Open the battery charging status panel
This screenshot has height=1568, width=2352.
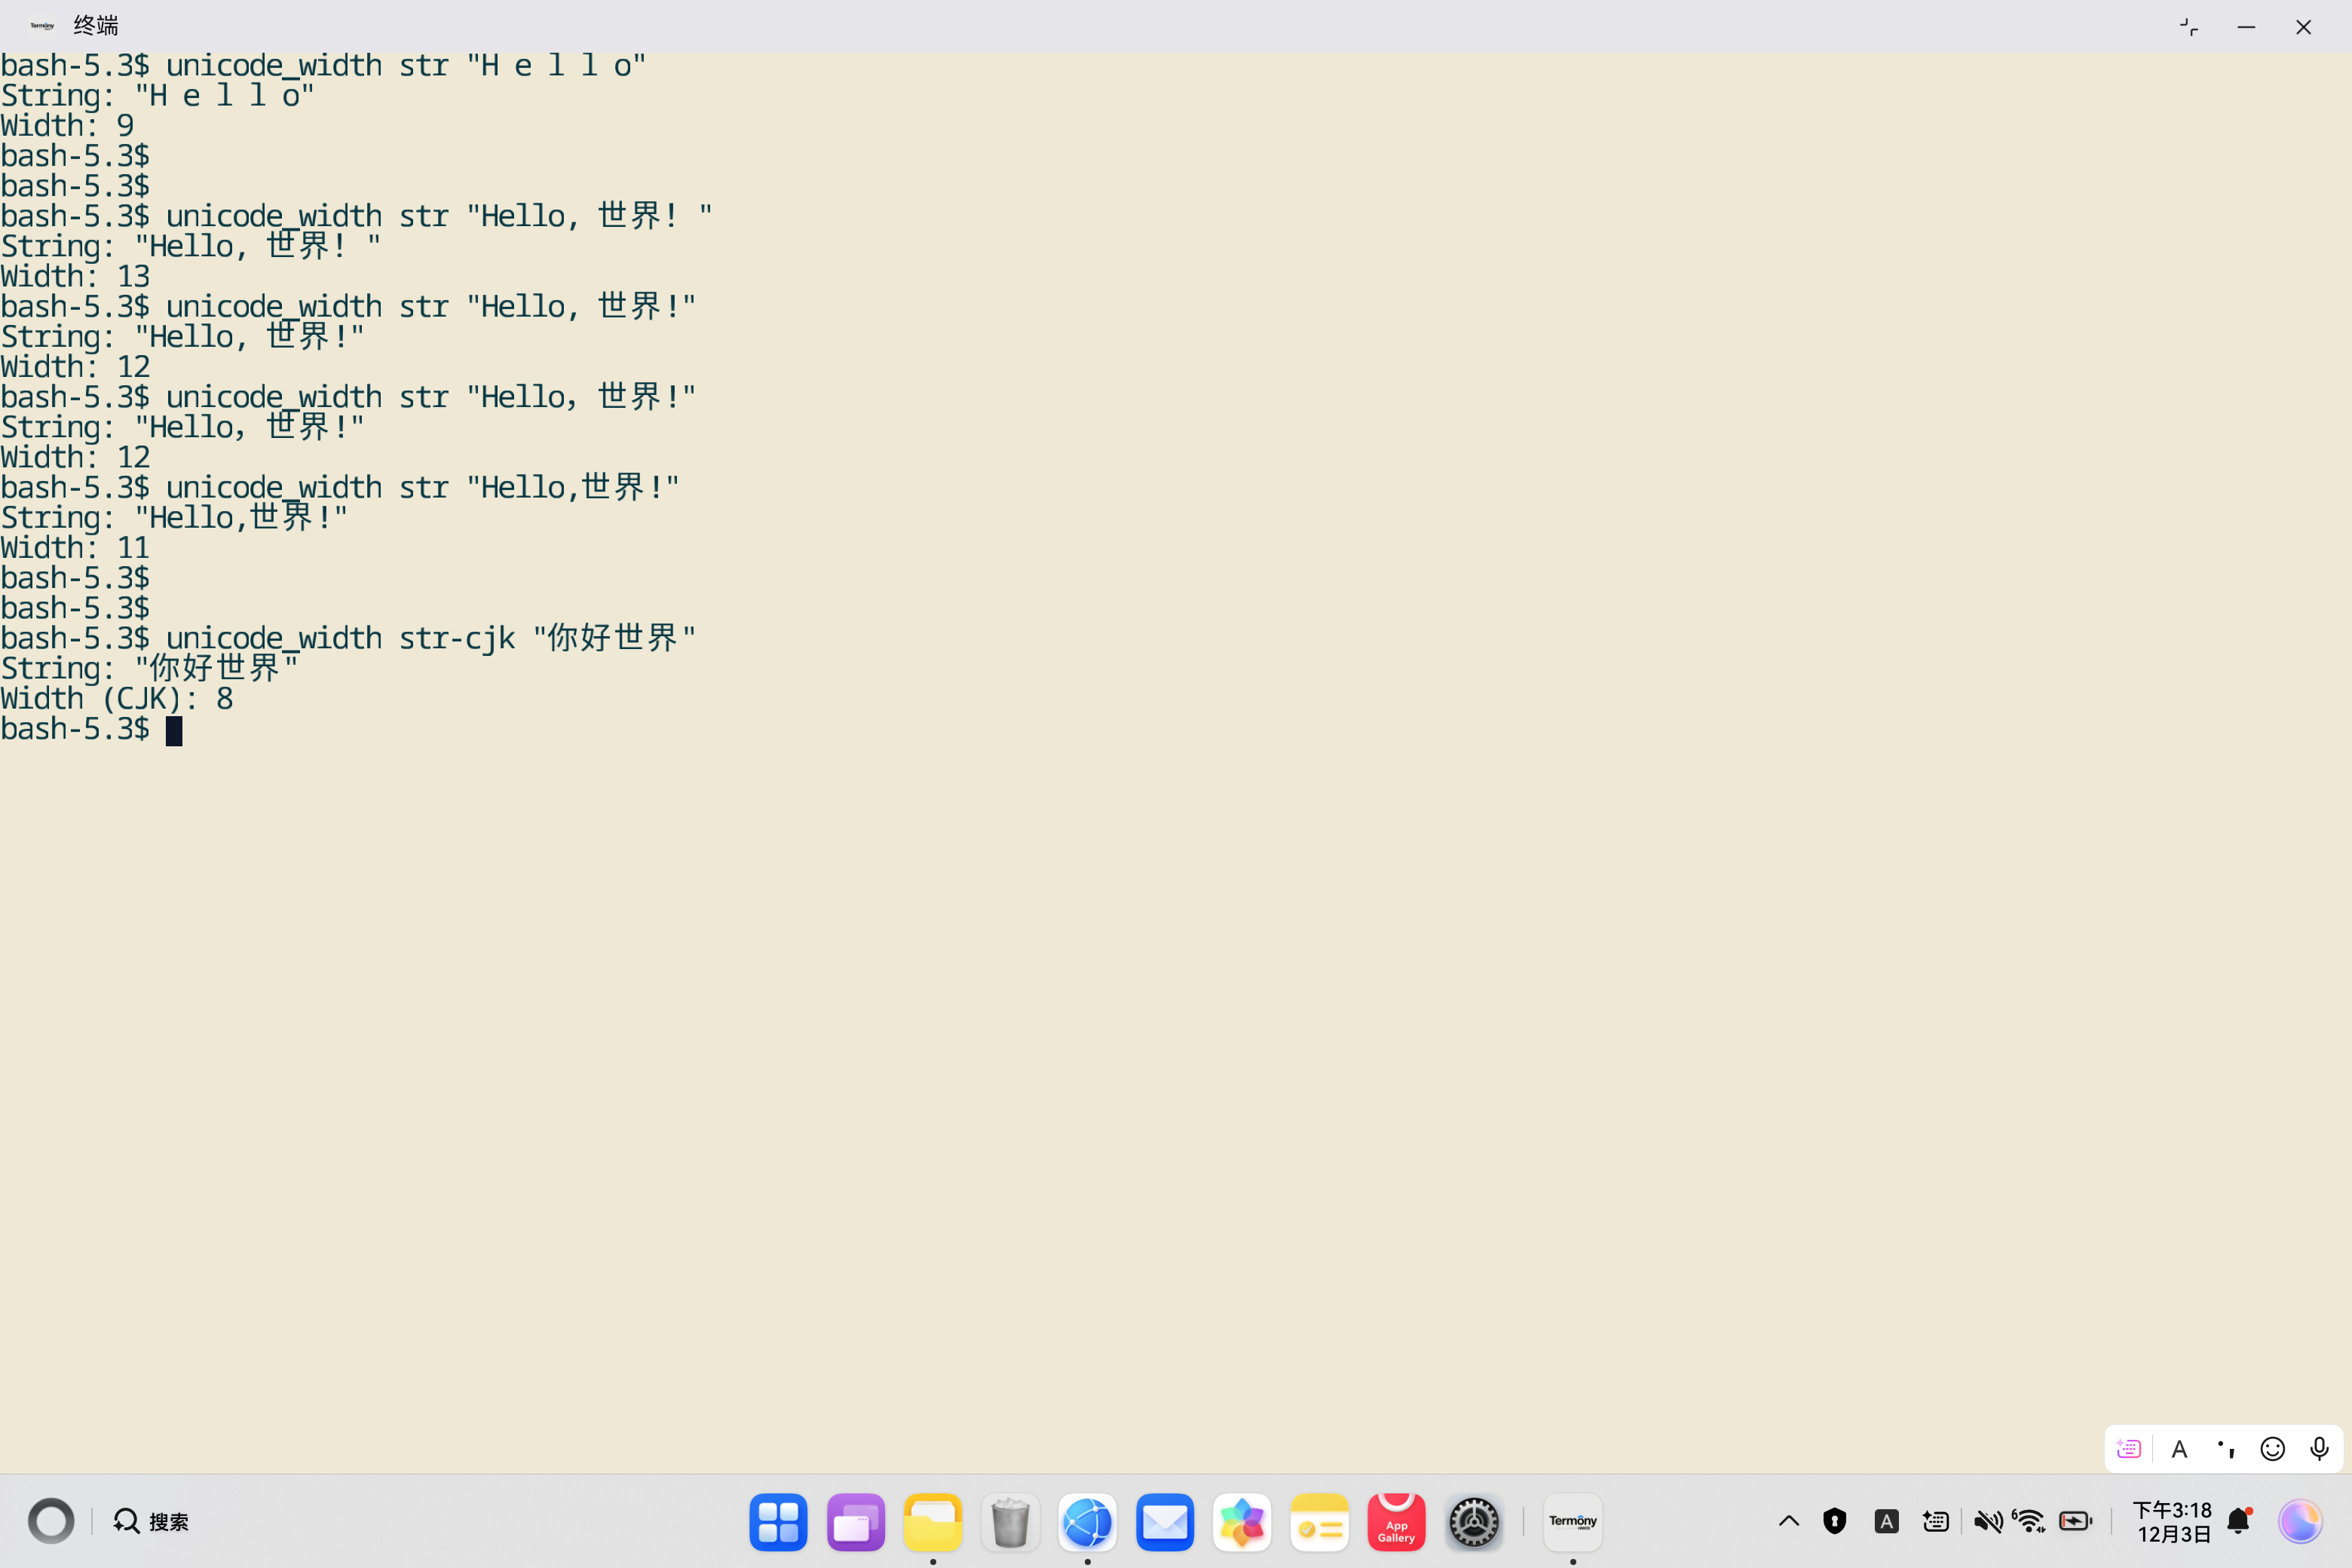[x=2075, y=1521]
